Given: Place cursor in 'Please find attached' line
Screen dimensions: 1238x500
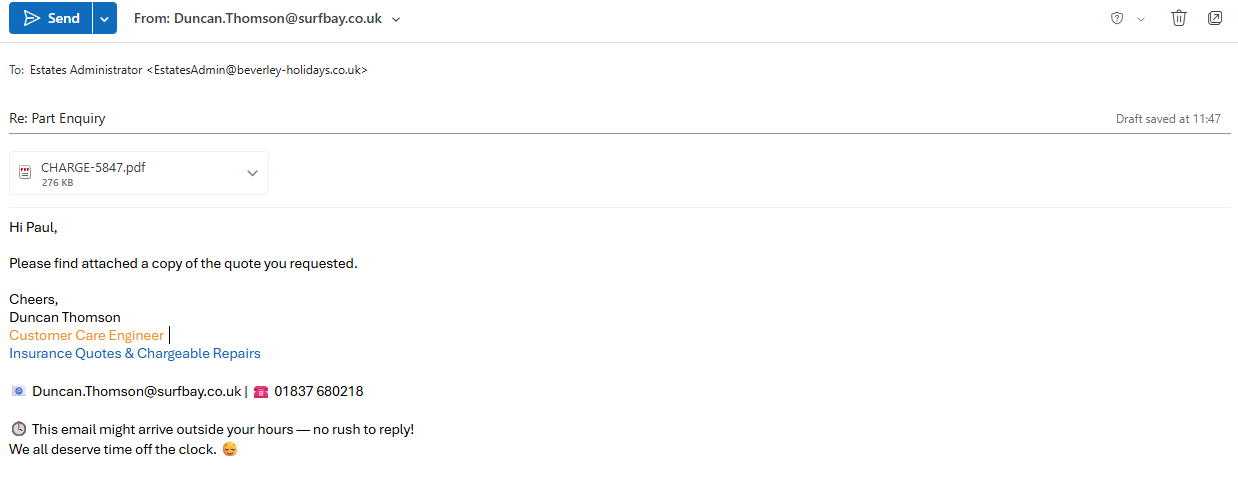Looking at the screenshot, I should tap(183, 263).
